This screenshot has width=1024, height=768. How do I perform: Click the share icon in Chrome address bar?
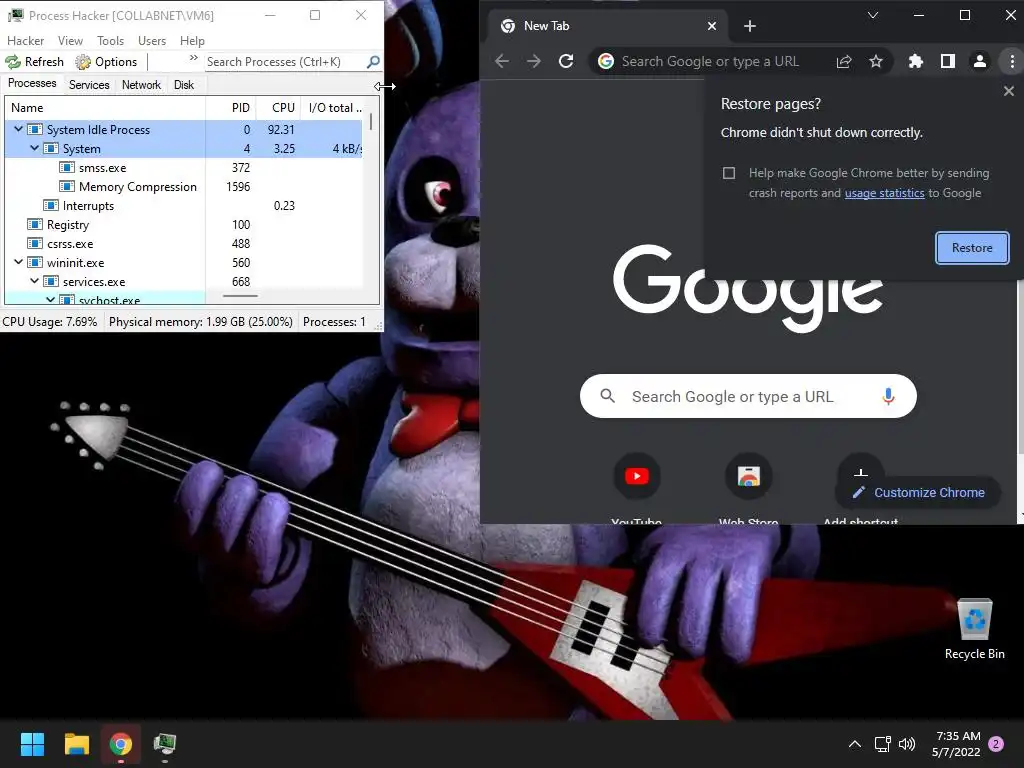pos(844,61)
